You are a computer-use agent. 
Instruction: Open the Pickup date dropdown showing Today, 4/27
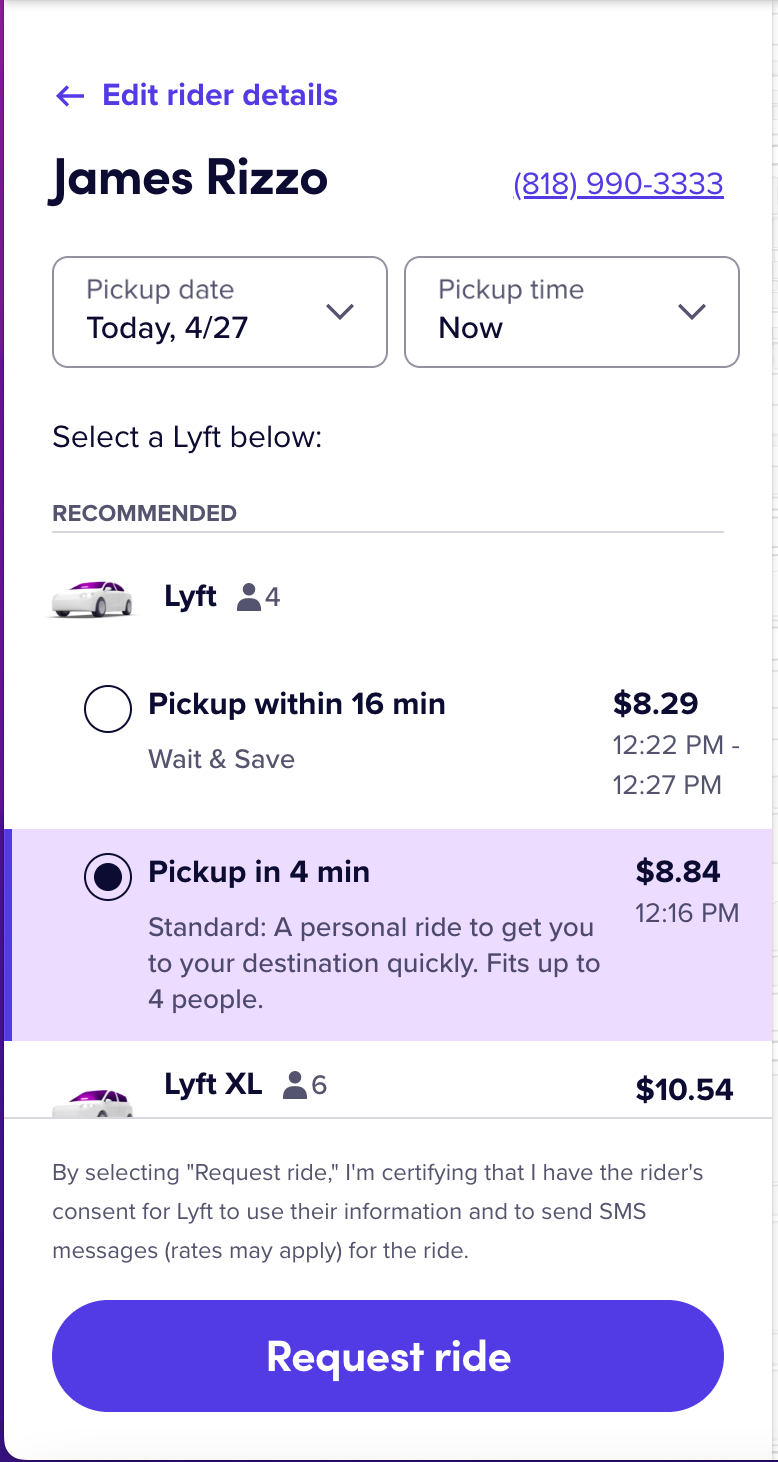(220, 312)
